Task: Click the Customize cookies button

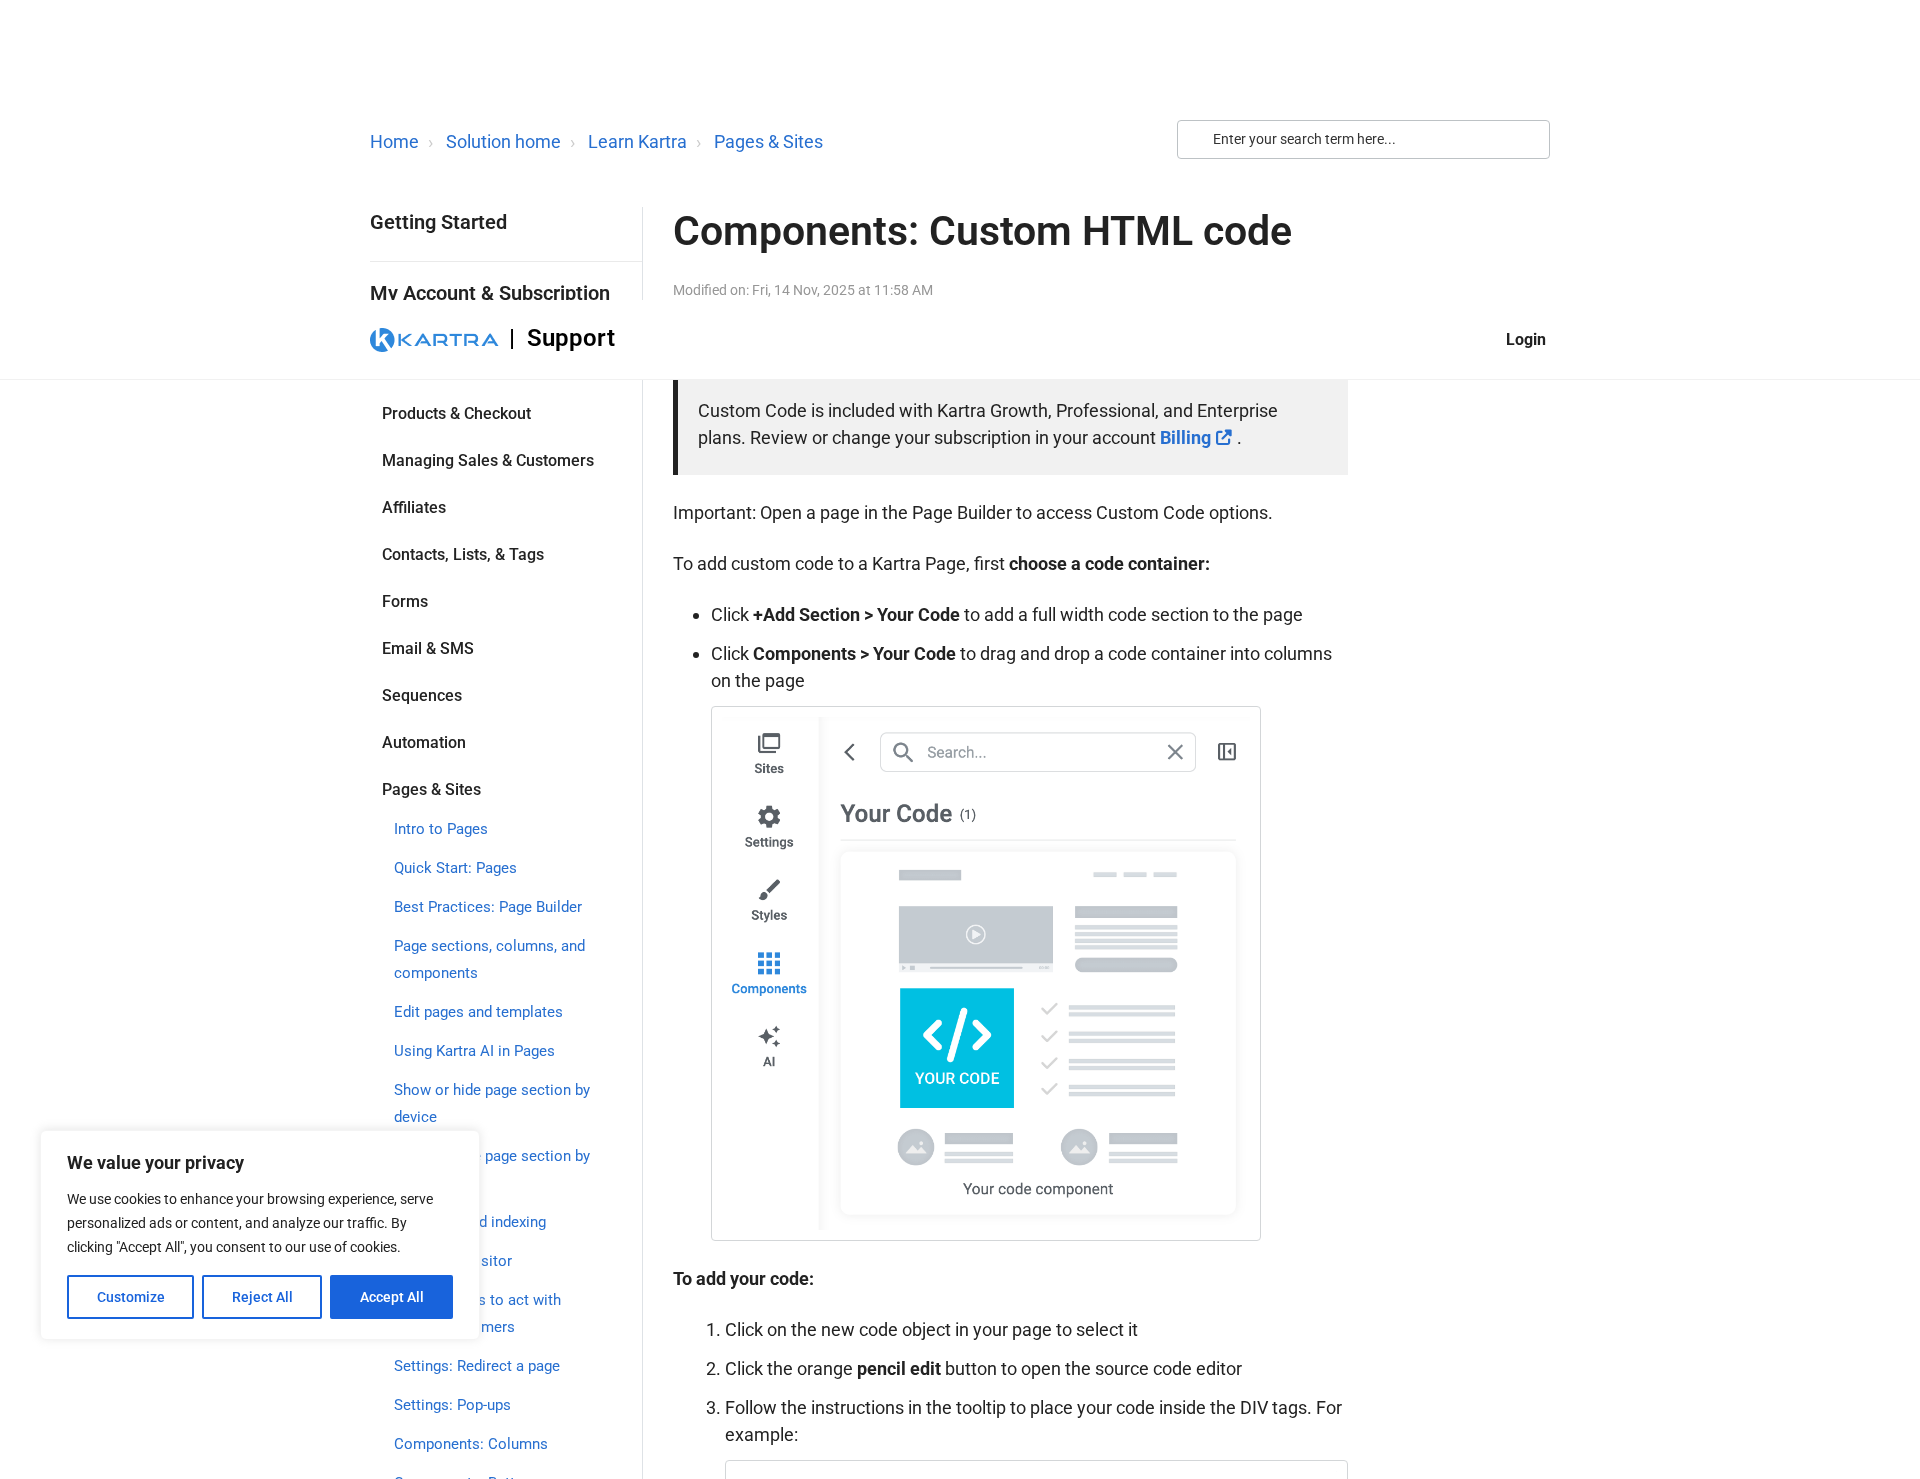Action: (130, 1297)
